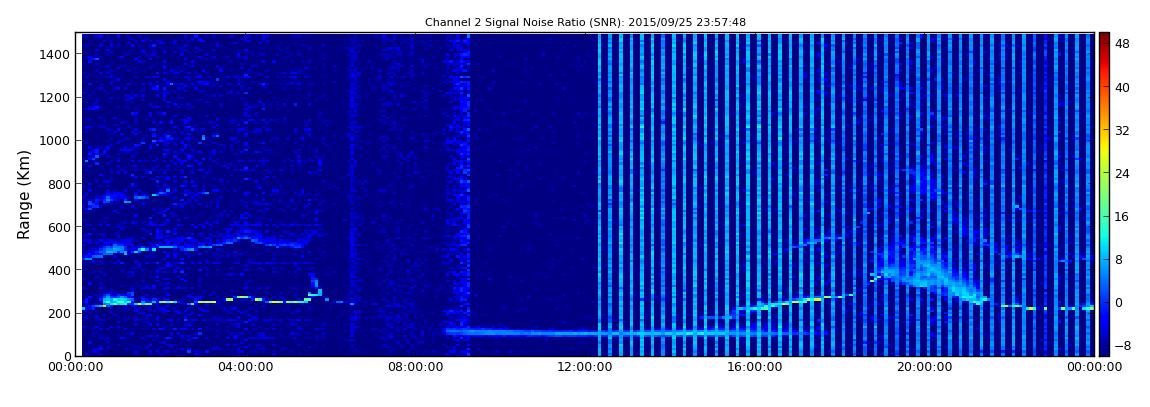
Task: Click the 16:00:00 time axis label
Action: pyautogui.click(x=753, y=367)
